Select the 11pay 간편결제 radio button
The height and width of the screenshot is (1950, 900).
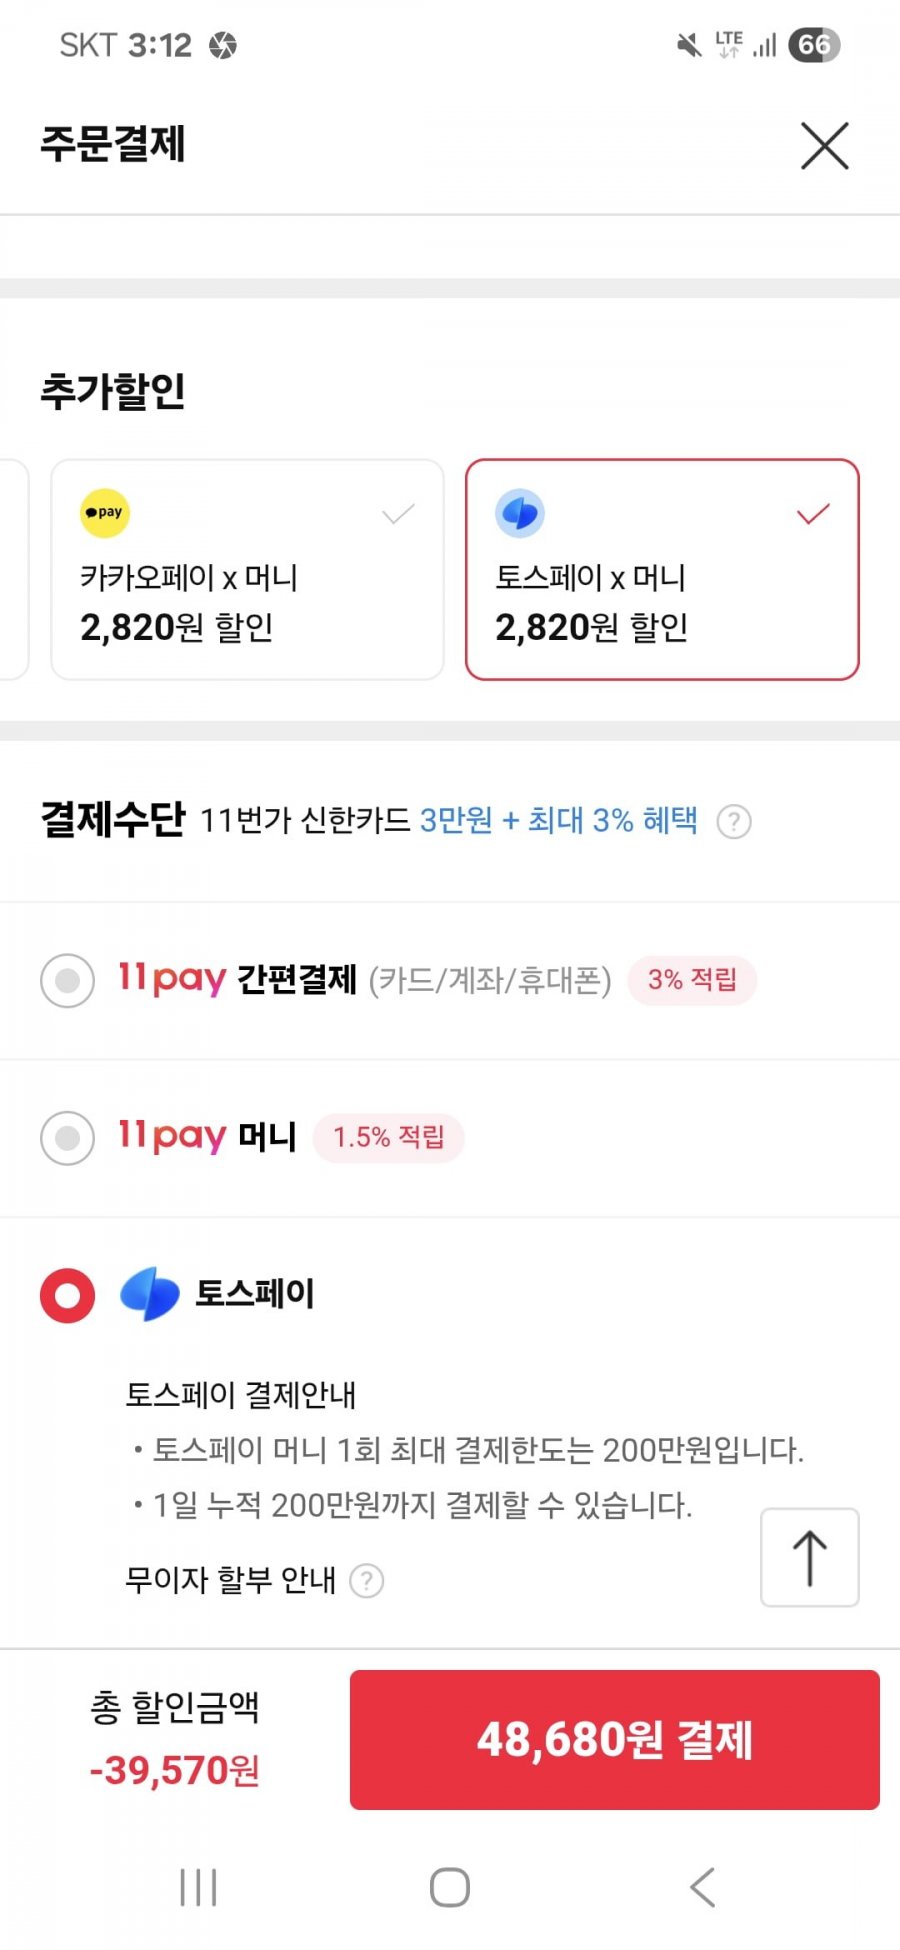(68, 980)
